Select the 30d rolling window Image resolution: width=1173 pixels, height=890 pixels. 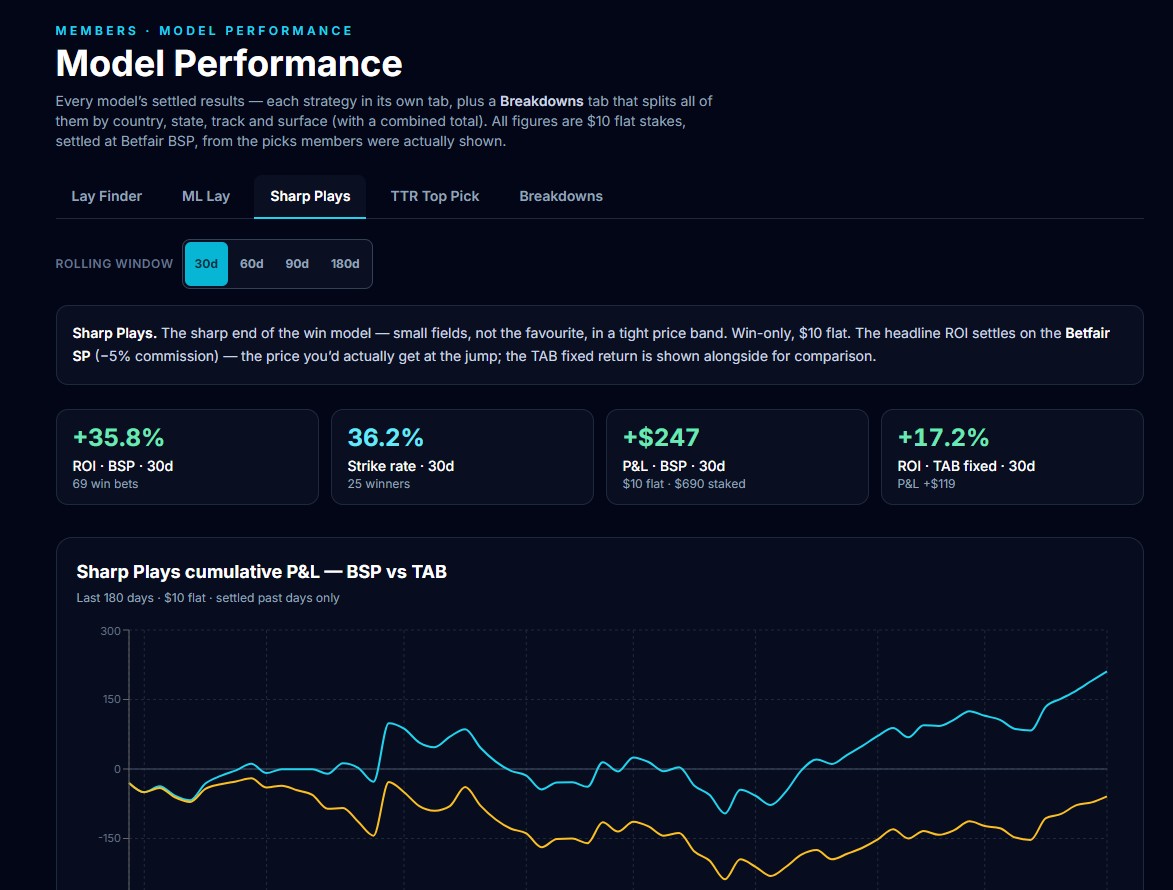[x=206, y=264]
